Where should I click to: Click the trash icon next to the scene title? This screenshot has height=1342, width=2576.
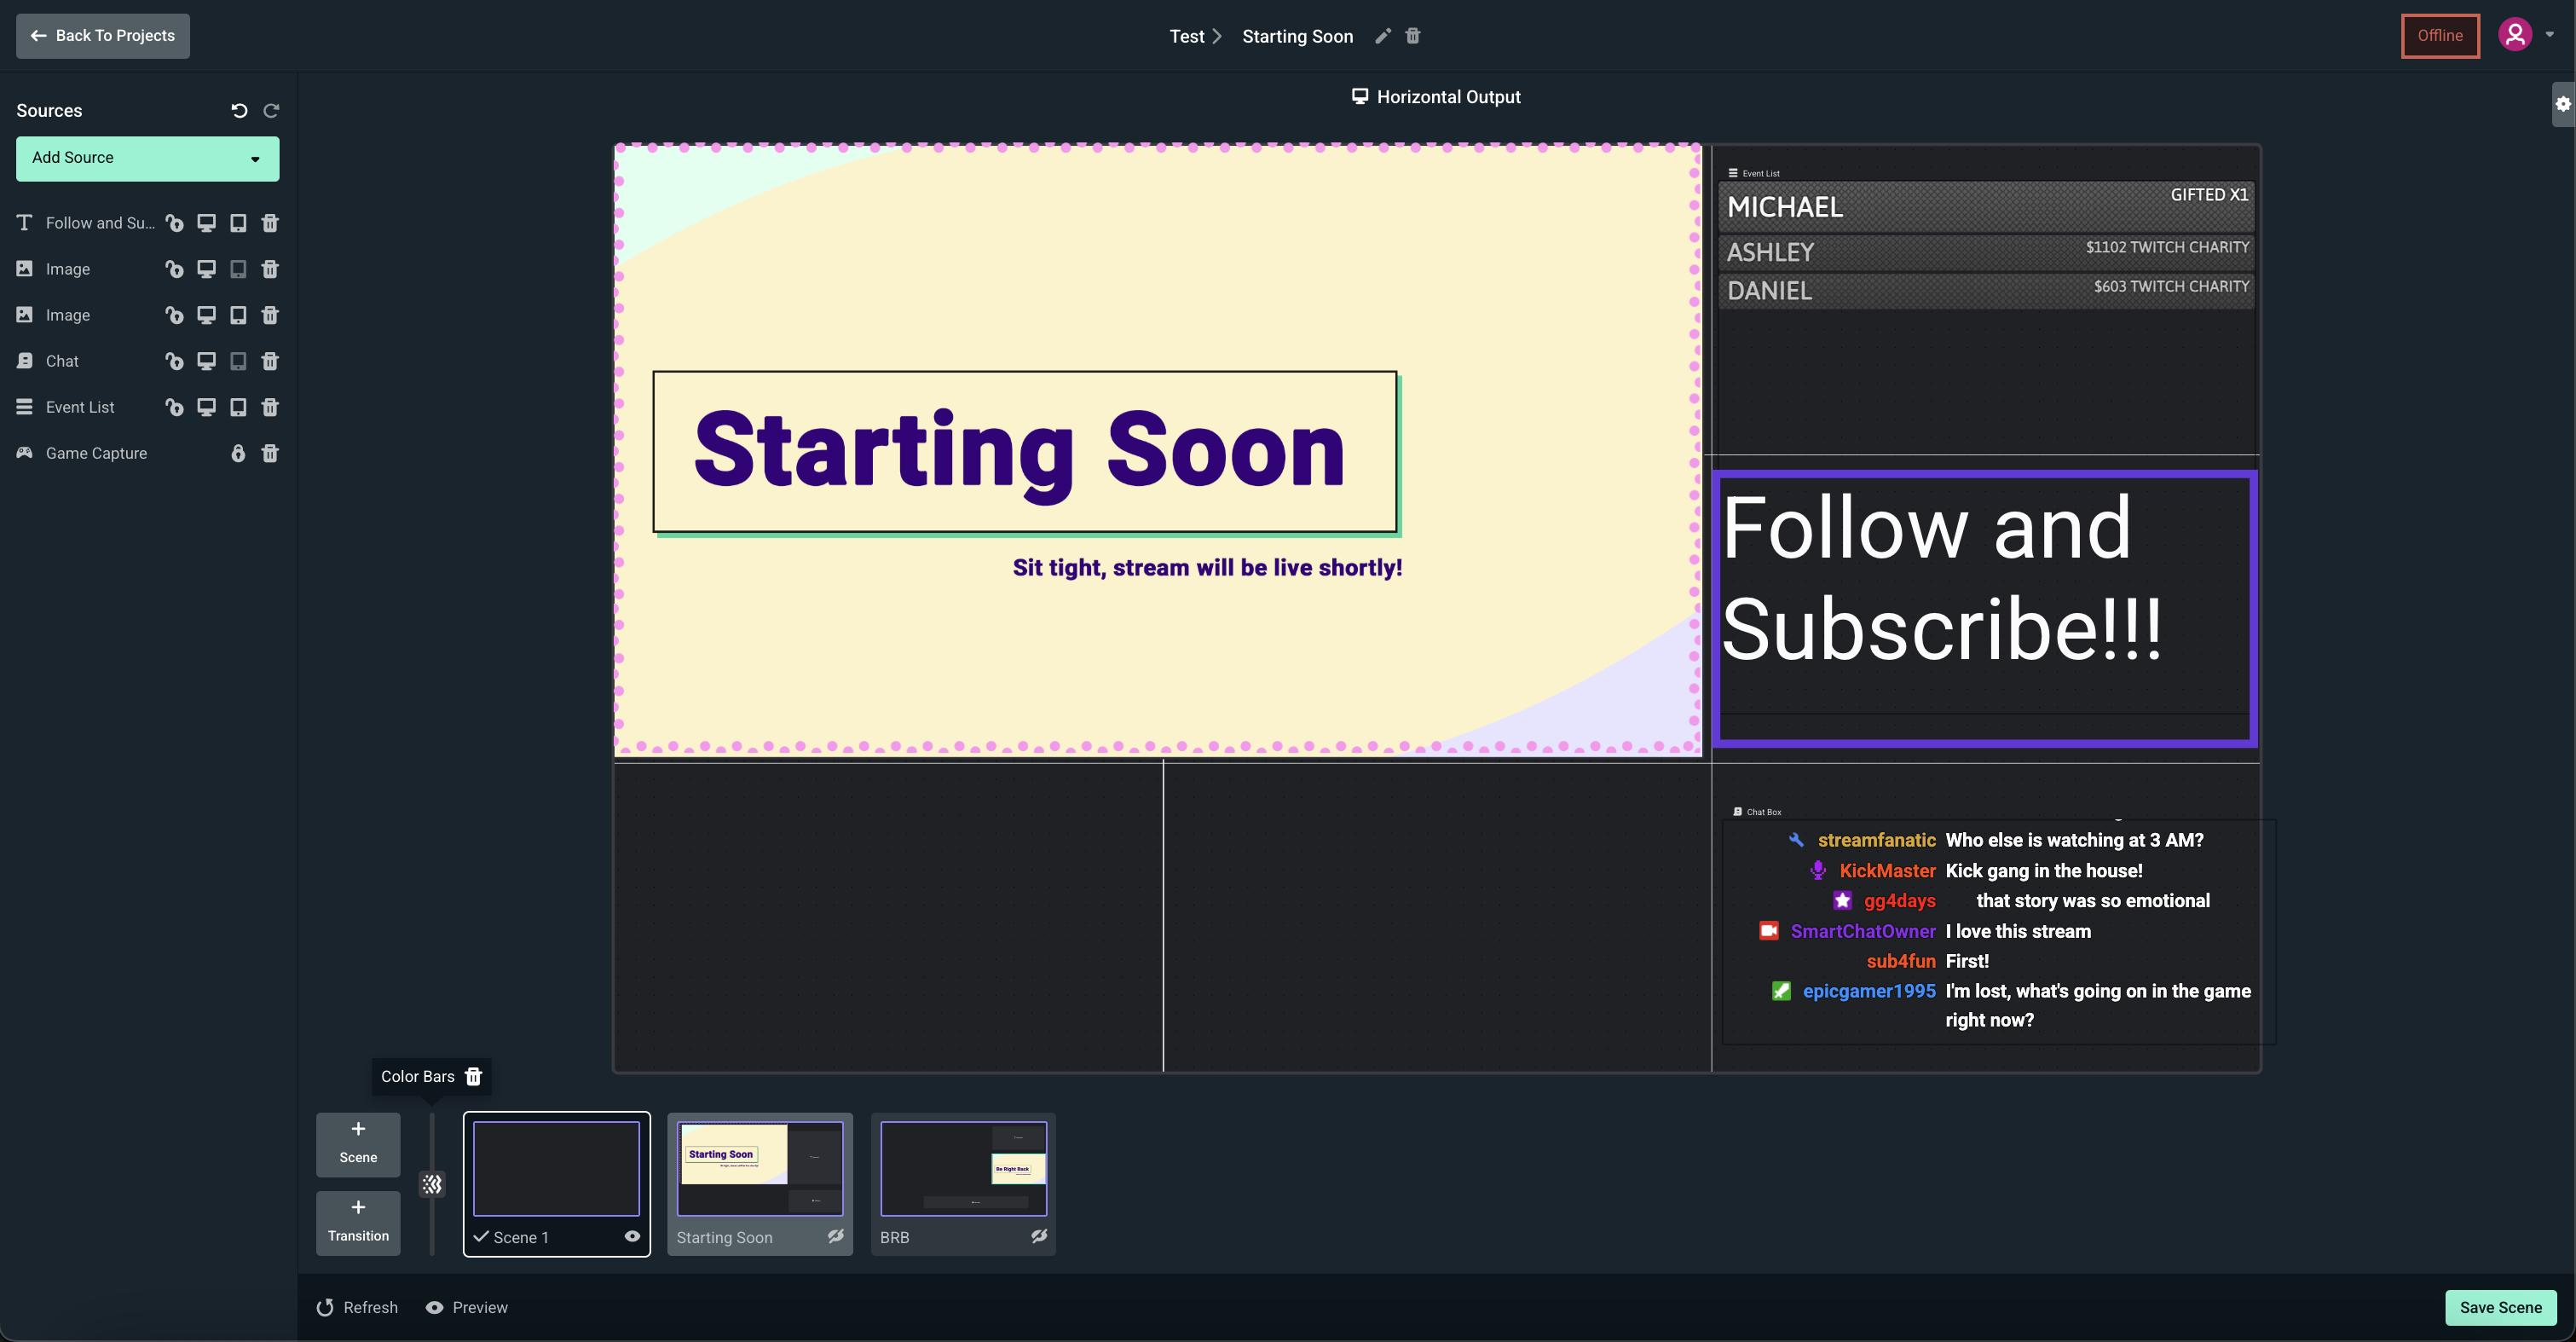click(1413, 36)
